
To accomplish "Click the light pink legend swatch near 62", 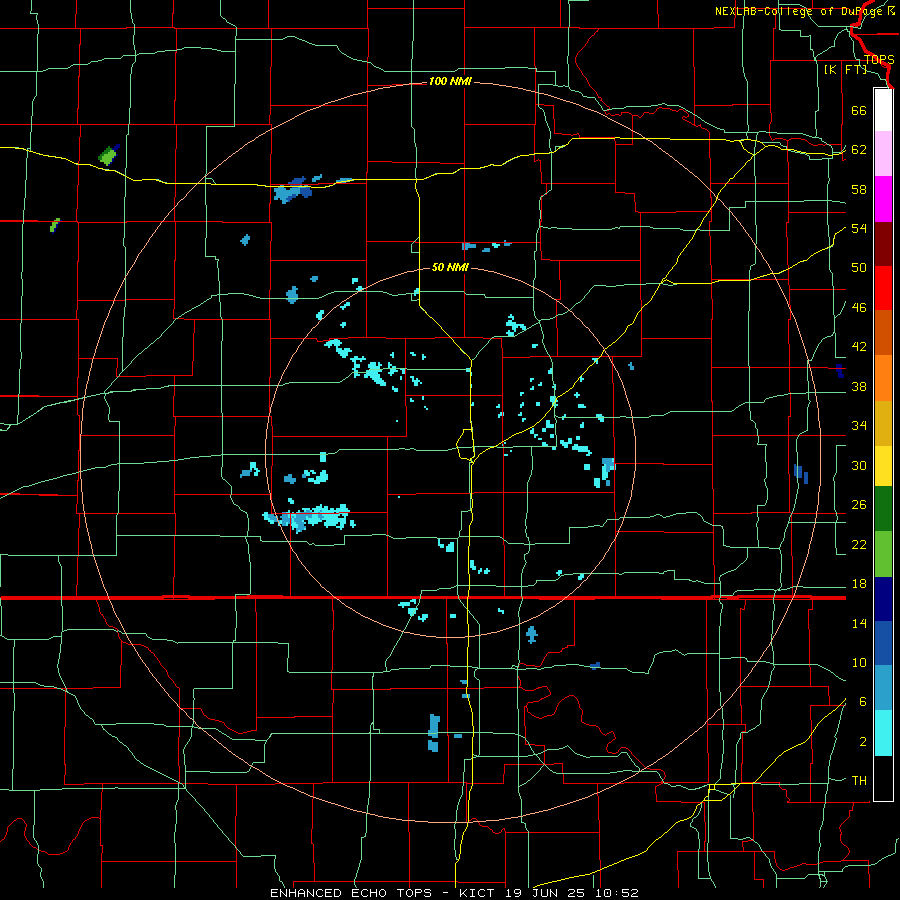I will click(x=883, y=154).
